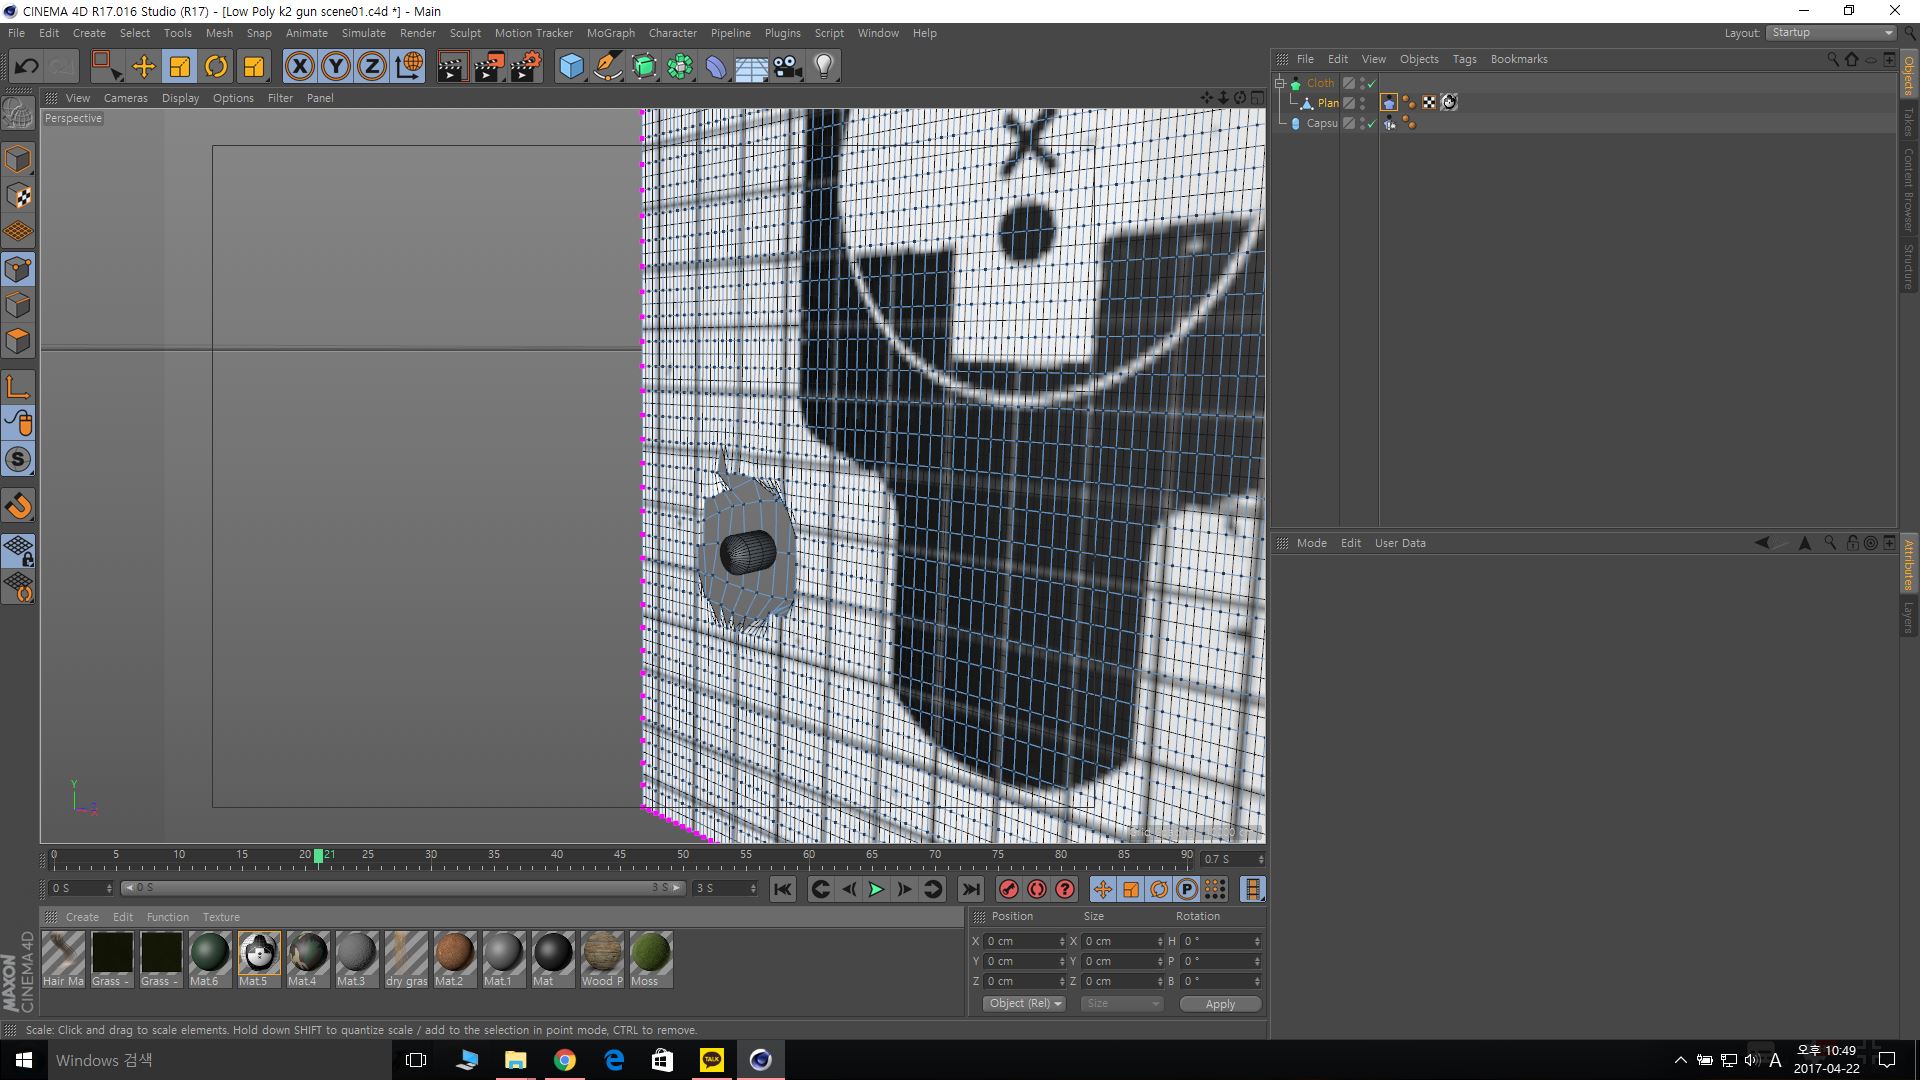
Task: Add a Floor environment object
Action: (751, 67)
